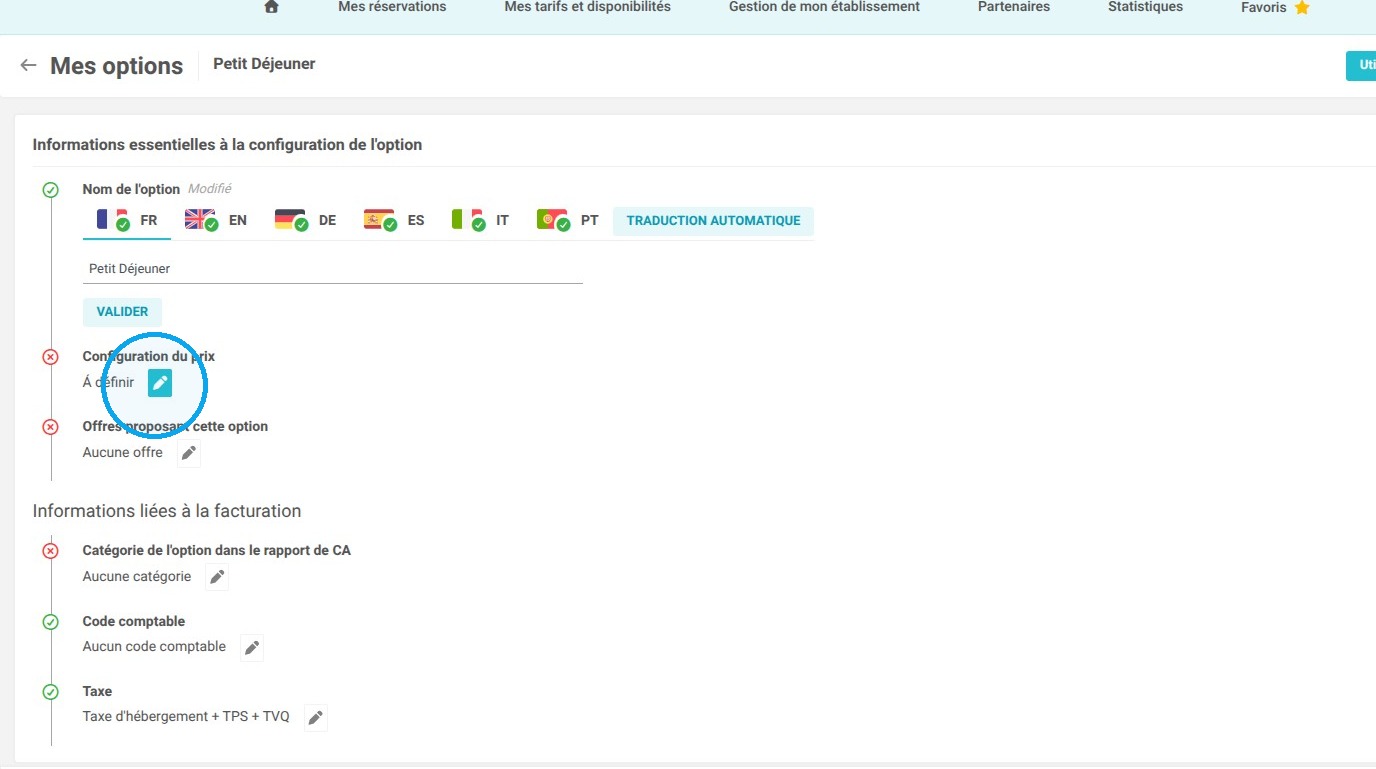
Task: Click the Taxe d'hébergement + TPS + TVQ value
Action: tap(186, 717)
